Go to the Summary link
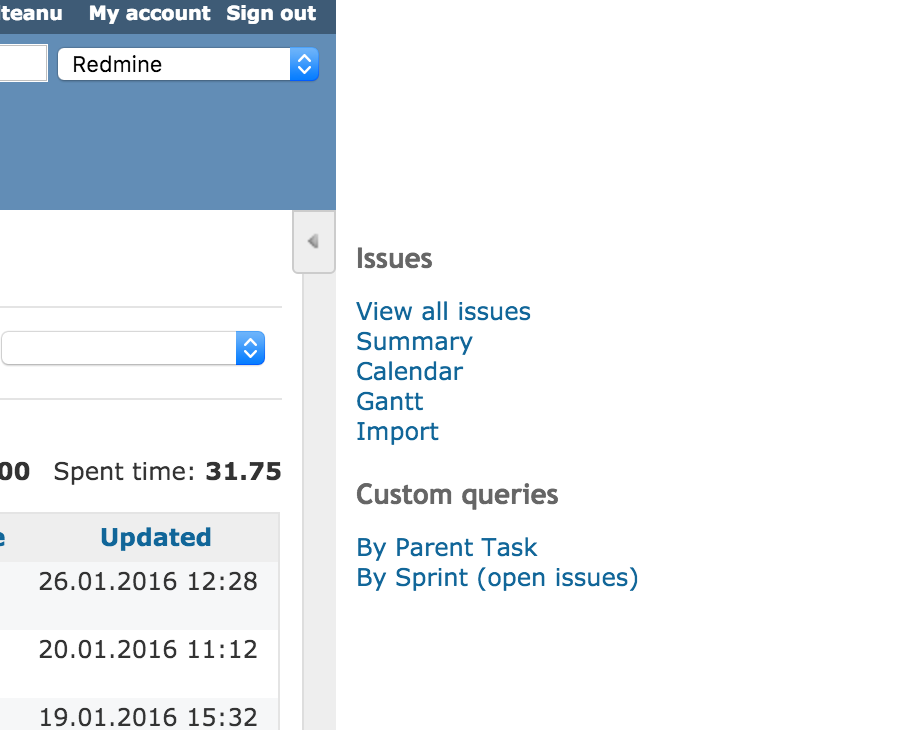The height and width of the screenshot is (730, 900). [414, 342]
